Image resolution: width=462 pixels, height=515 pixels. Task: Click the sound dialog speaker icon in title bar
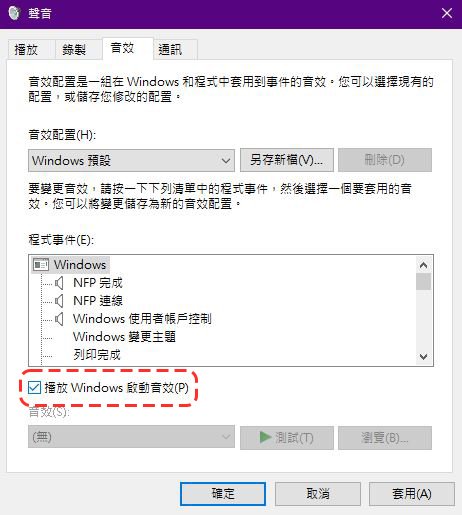[14, 13]
